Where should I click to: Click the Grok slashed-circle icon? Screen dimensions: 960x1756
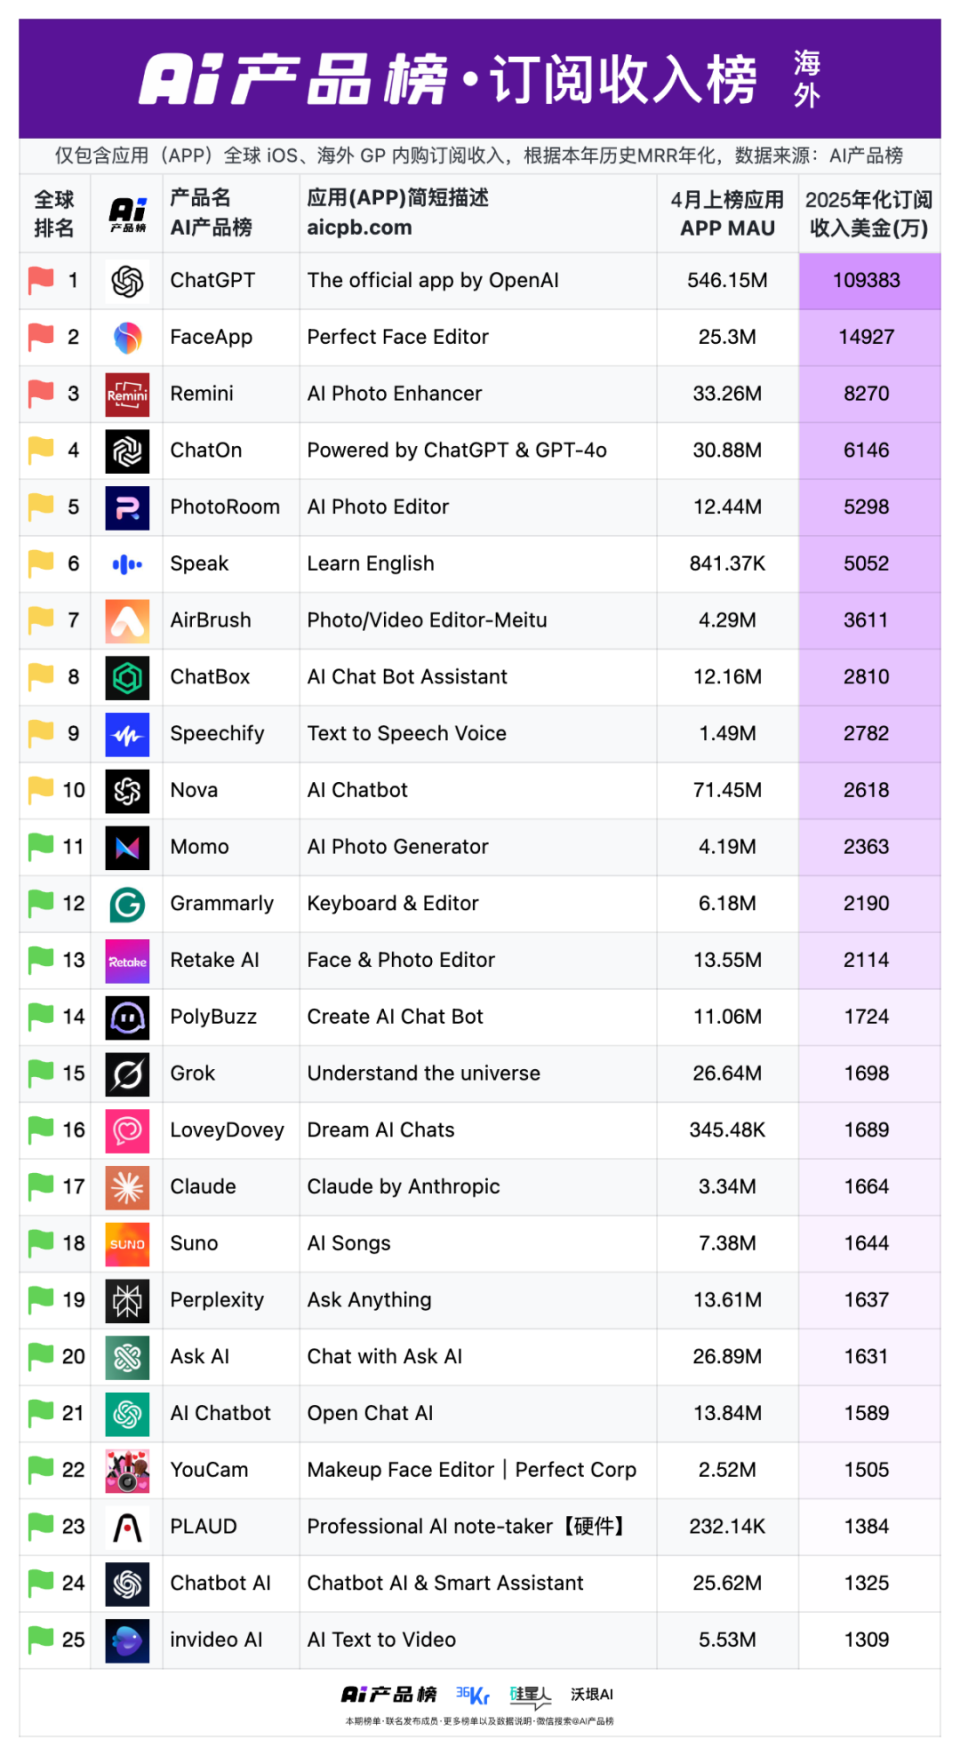pyautogui.click(x=127, y=1075)
